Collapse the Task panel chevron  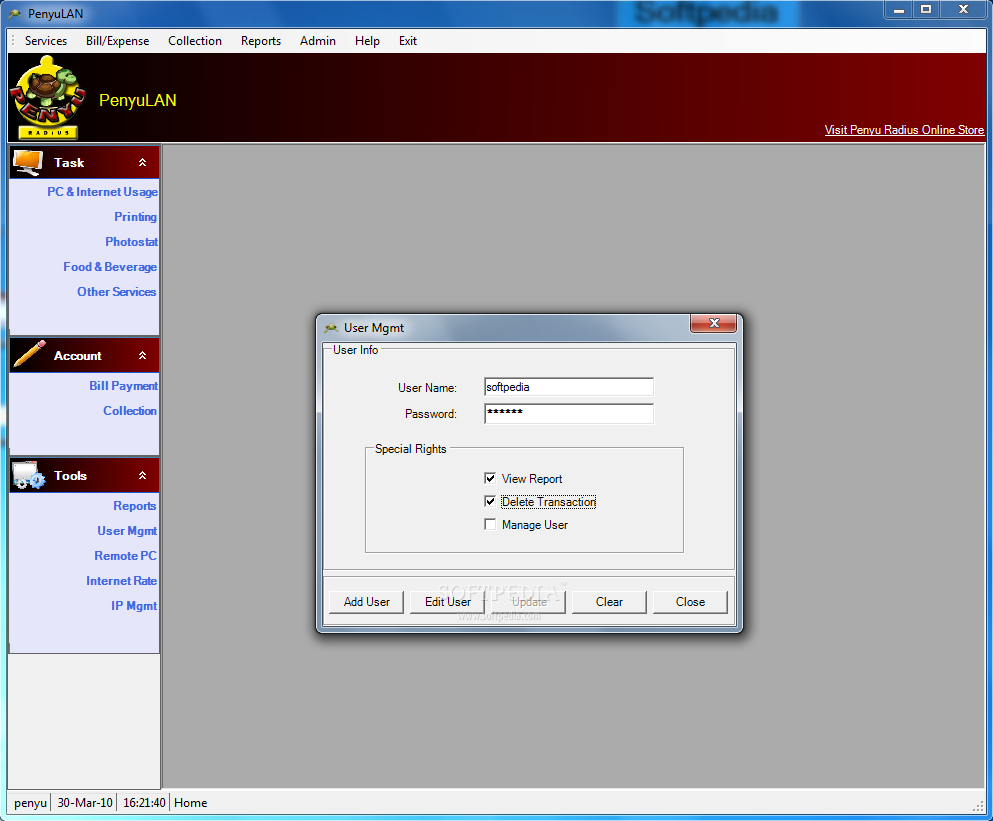coord(142,162)
